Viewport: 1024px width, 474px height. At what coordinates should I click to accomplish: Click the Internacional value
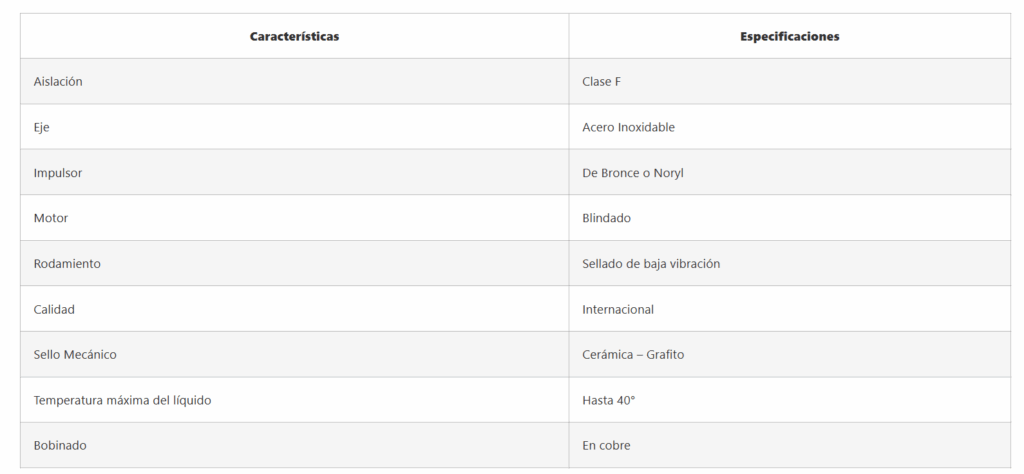[618, 309]
